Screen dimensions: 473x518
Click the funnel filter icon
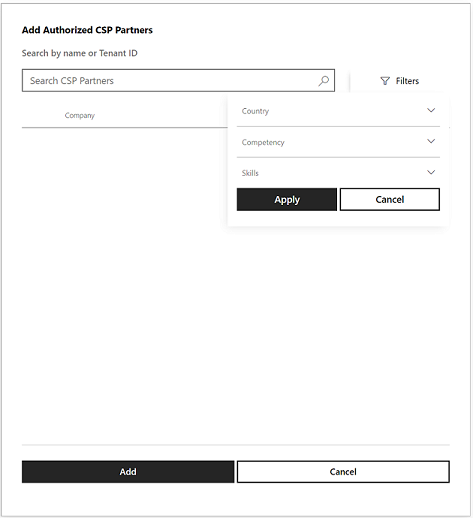point(385,81)
